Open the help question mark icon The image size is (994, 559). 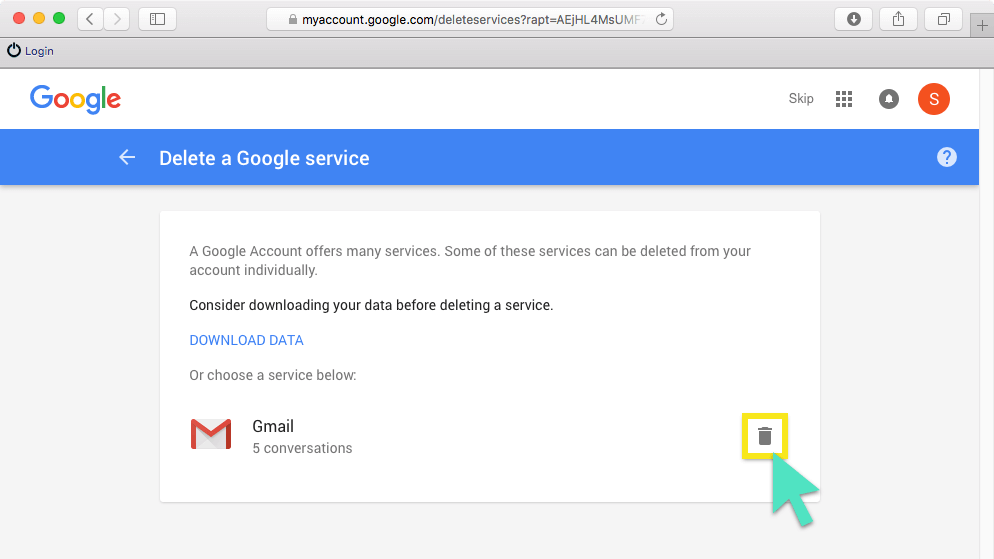(x=946, y=157)
